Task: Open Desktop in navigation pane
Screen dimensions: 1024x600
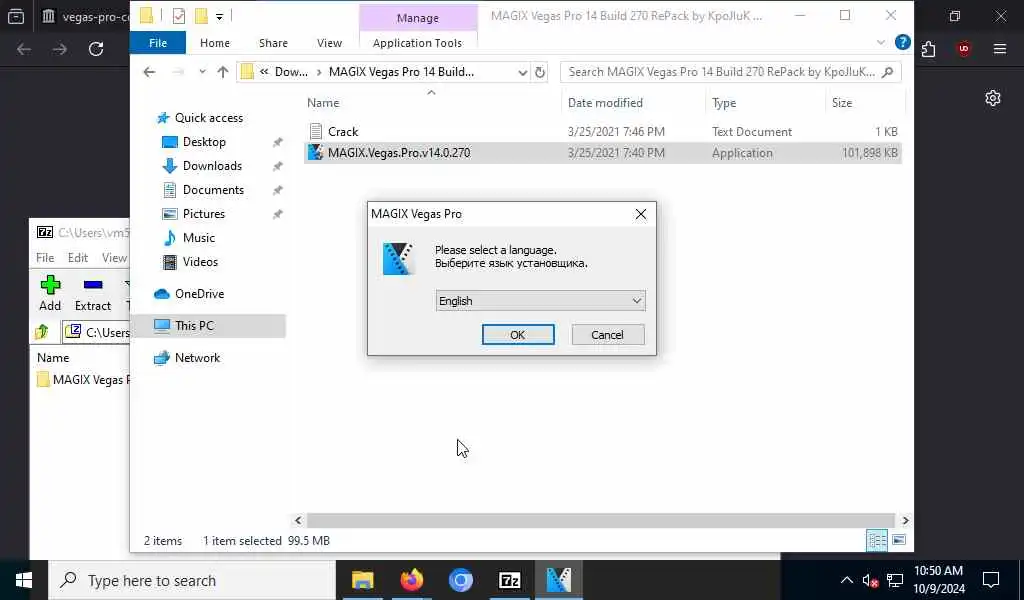Action: (204, 142)
